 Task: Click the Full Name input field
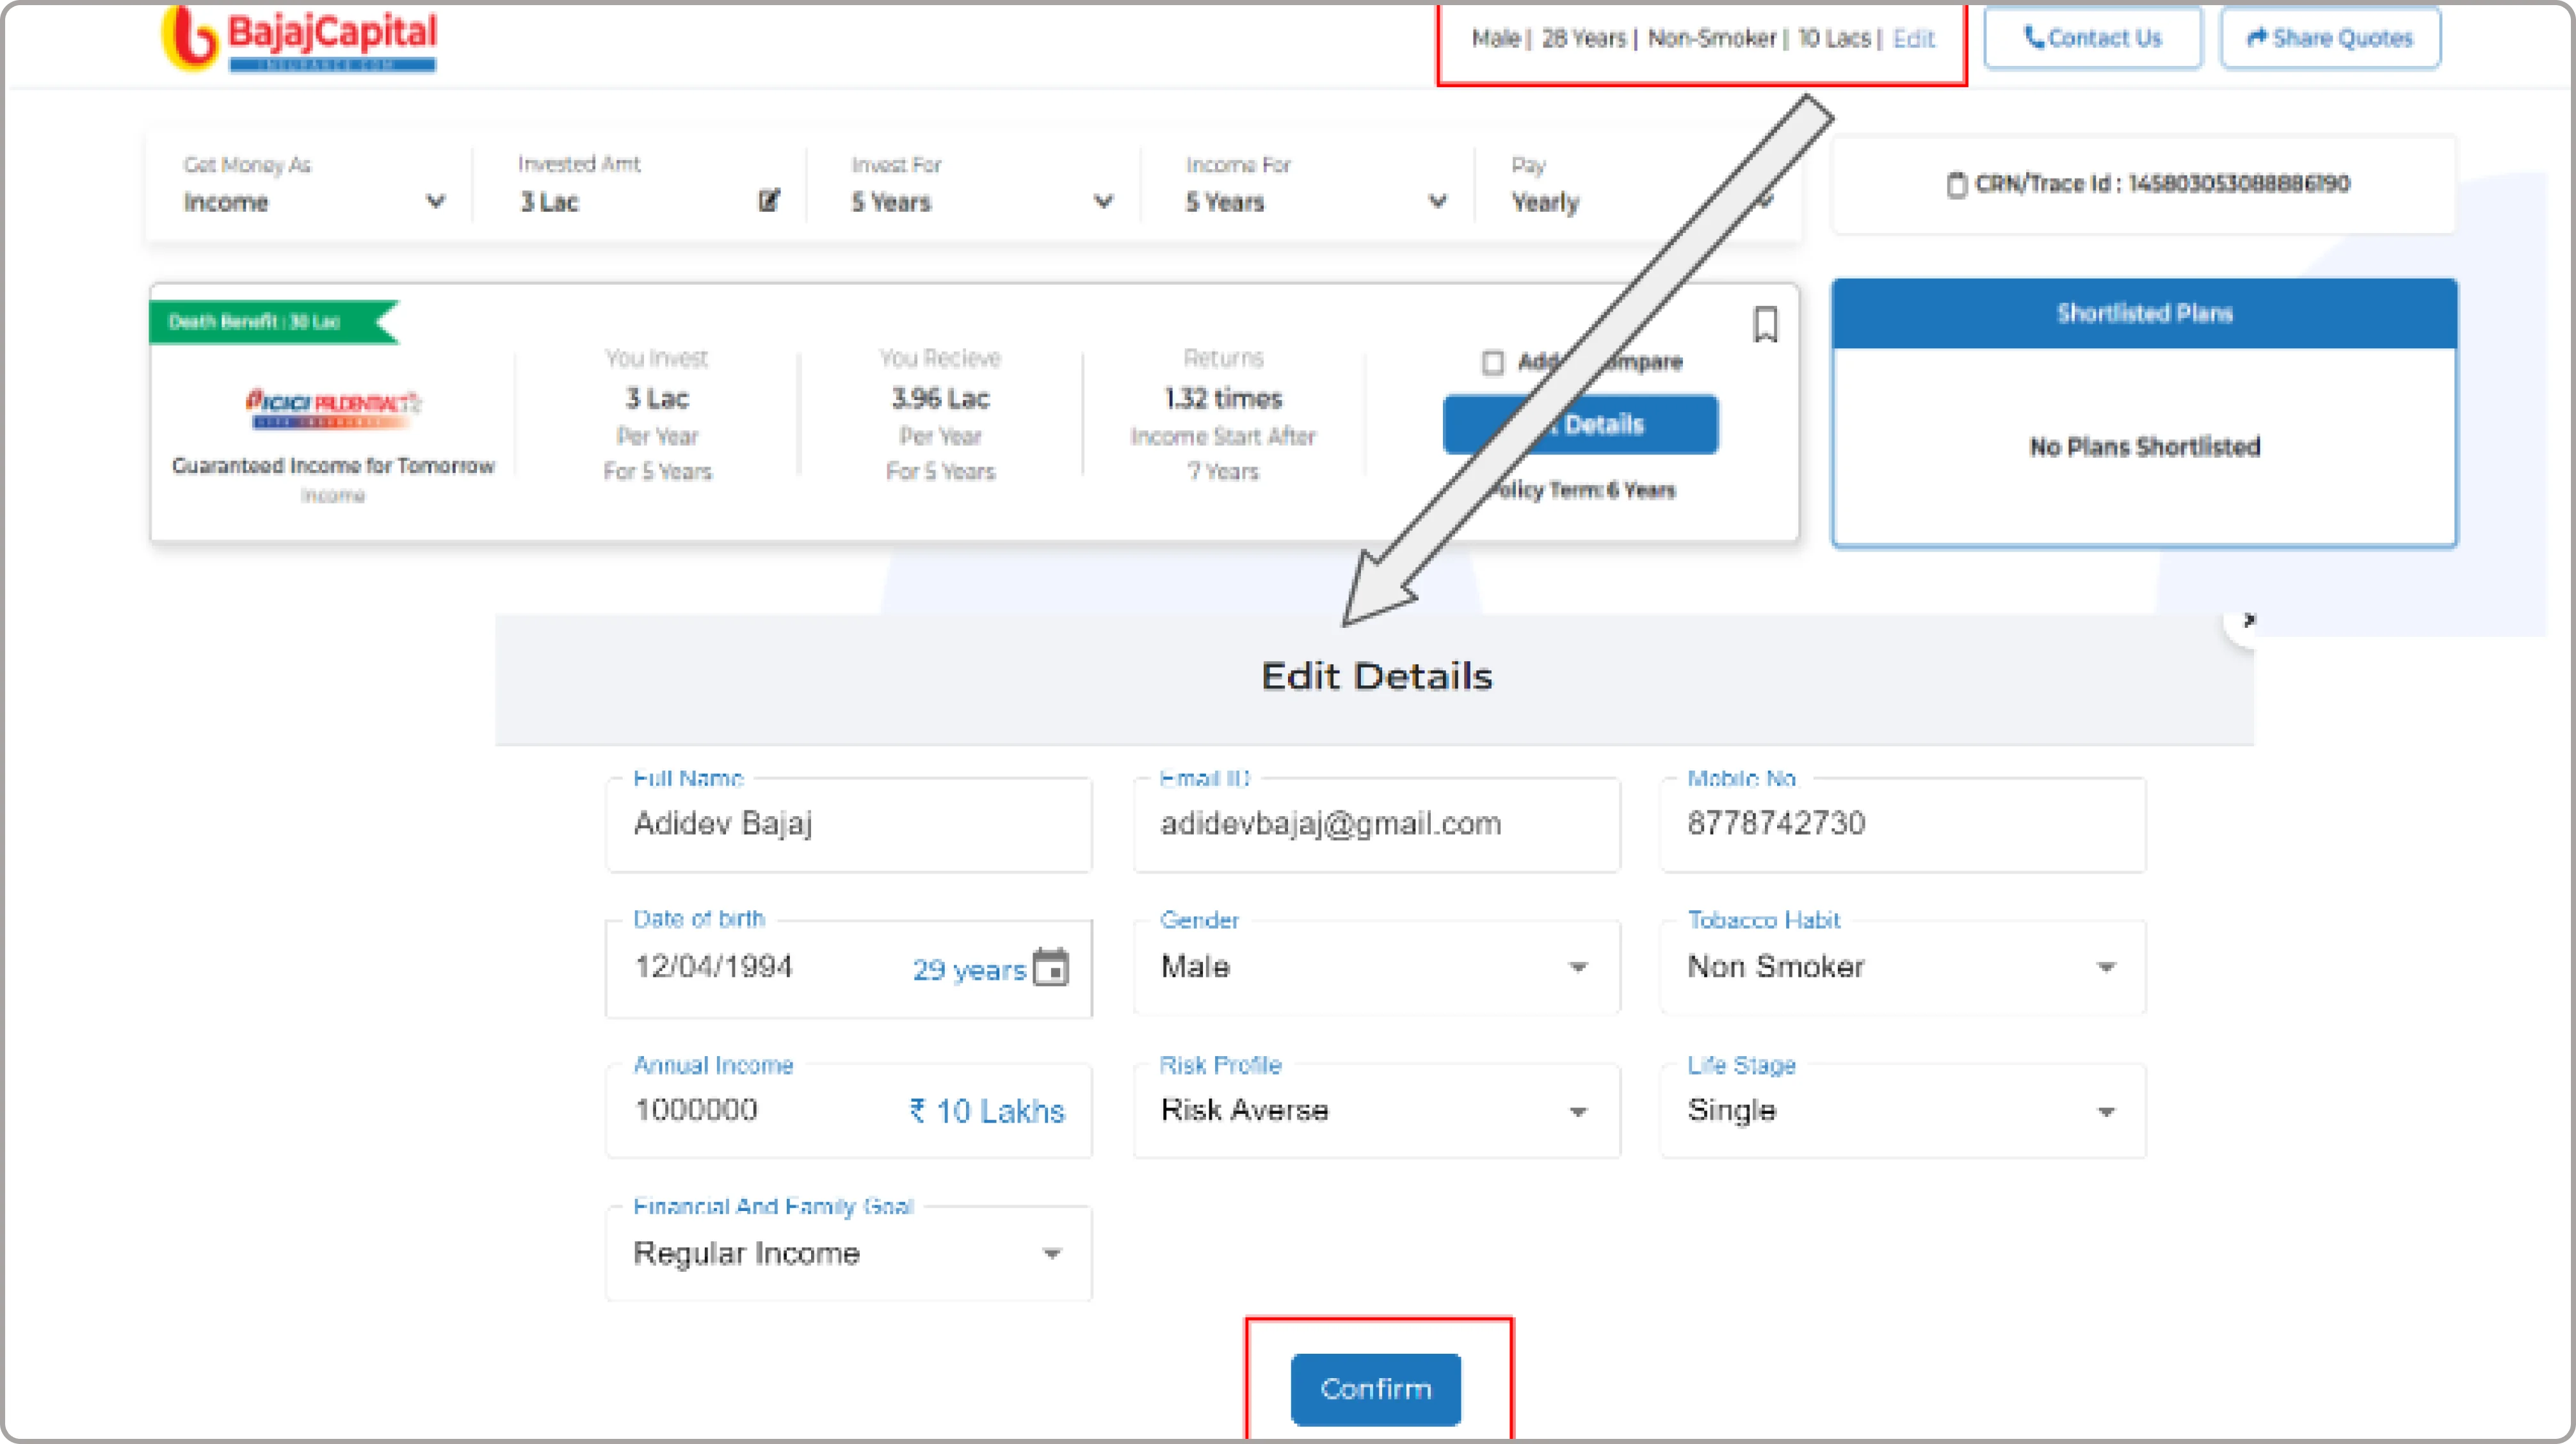click(848, 824)
